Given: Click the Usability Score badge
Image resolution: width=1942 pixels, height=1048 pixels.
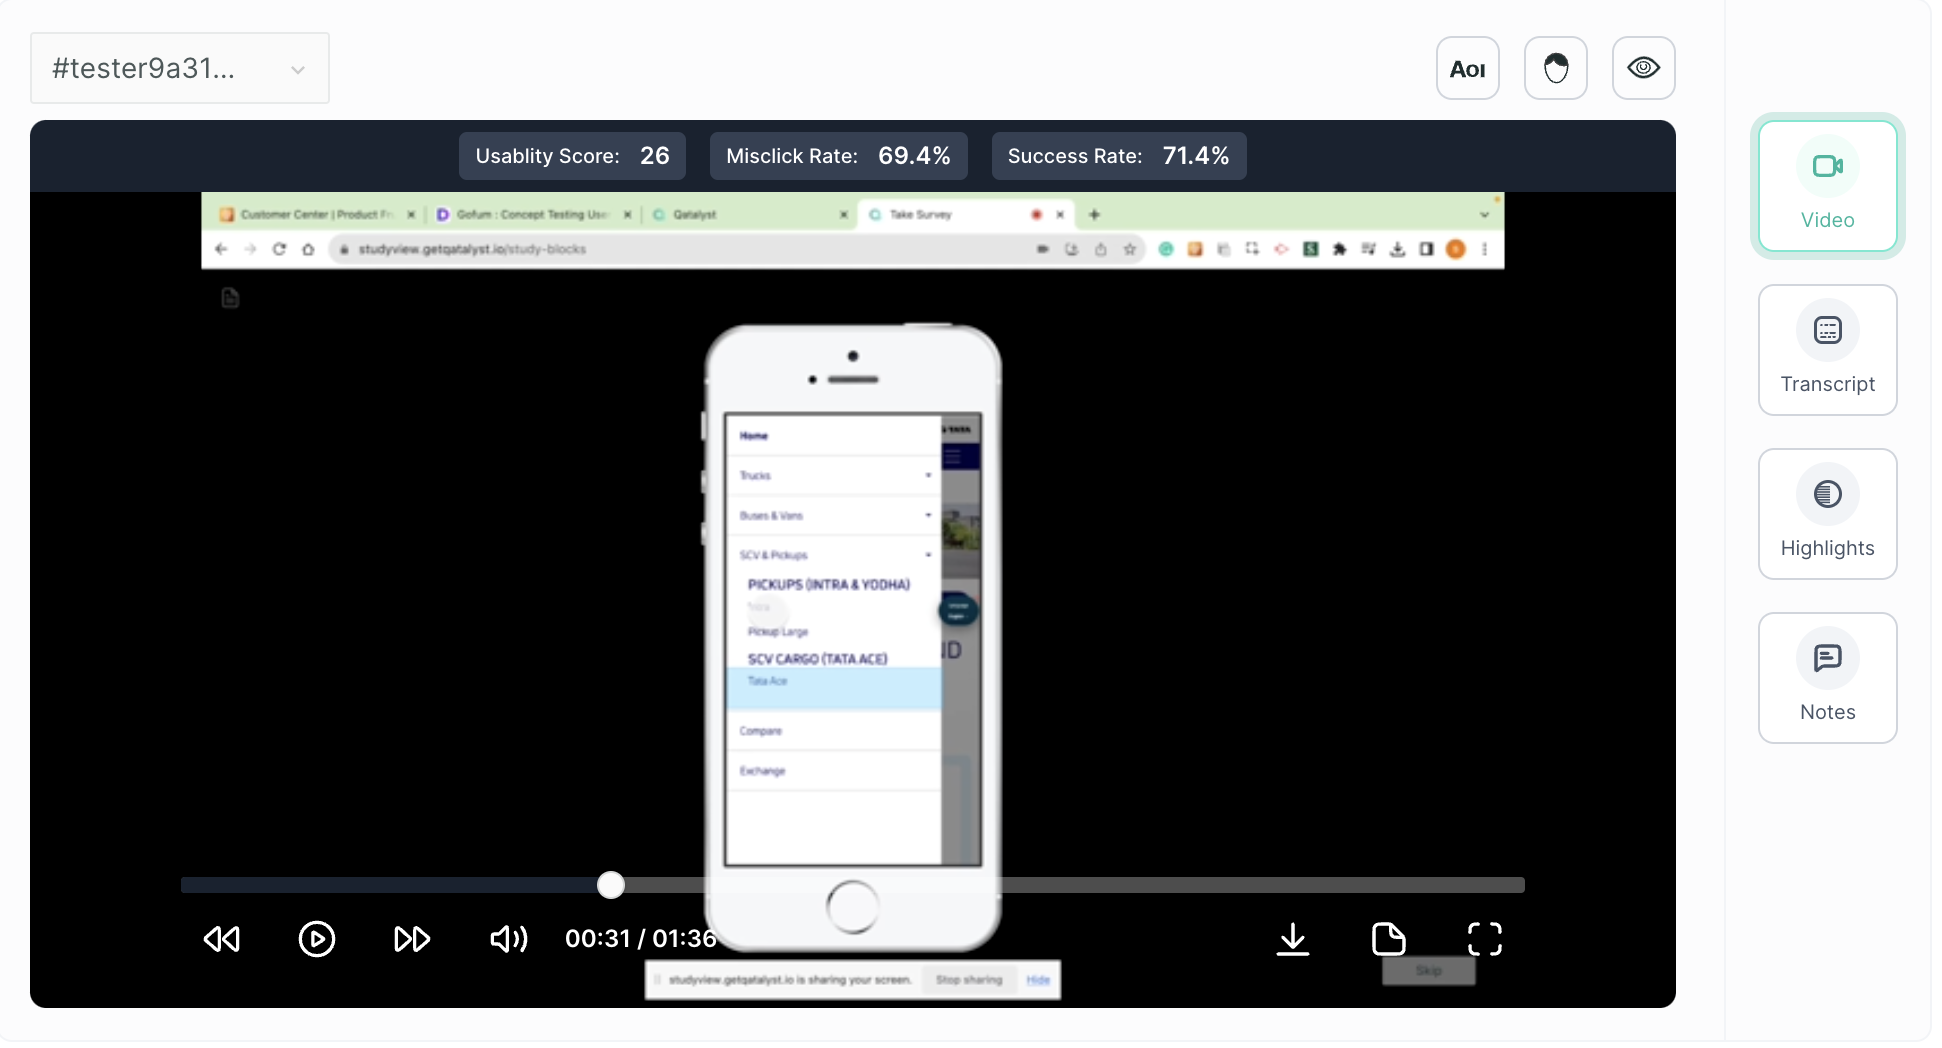Looking at the screenshot, I should (x=572, y=156).
